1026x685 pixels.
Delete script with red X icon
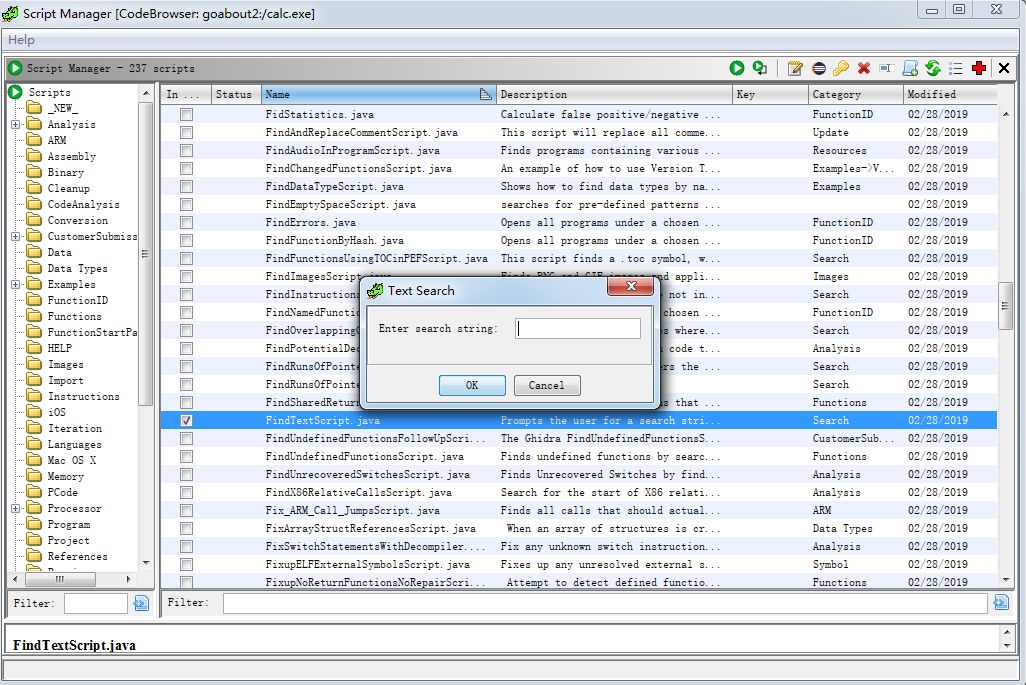pyautogui.click(x=864, y=68)
